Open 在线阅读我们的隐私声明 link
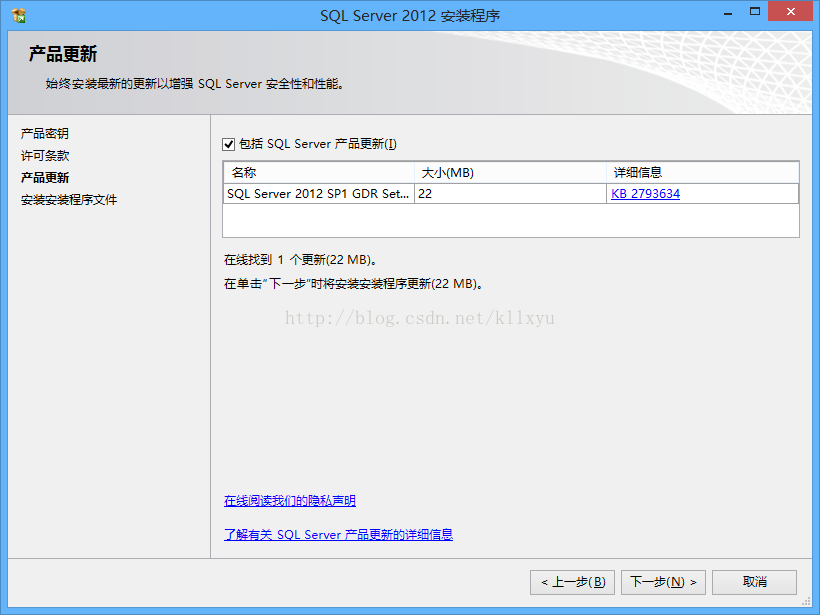This screenshot has height=615, width=820. (290, 500)
